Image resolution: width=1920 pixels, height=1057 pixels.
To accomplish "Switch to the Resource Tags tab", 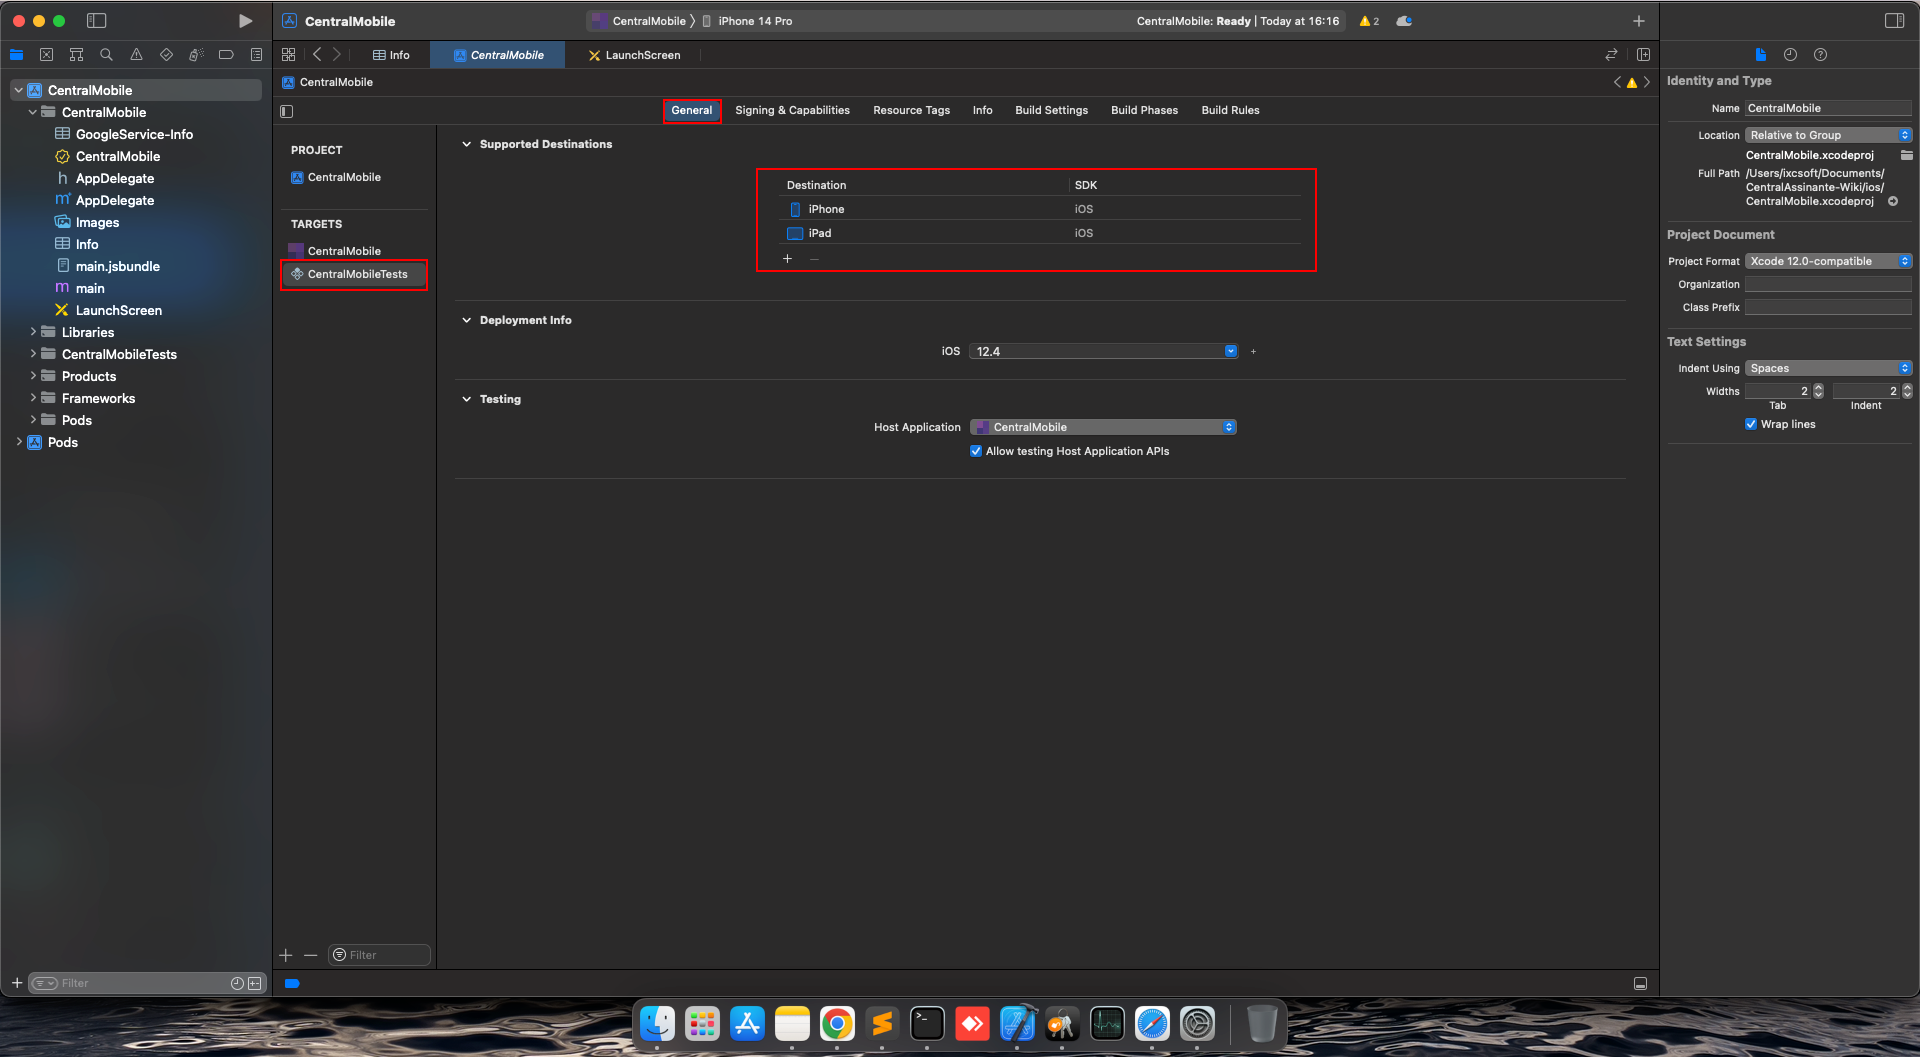I will [x=911, y=110].
